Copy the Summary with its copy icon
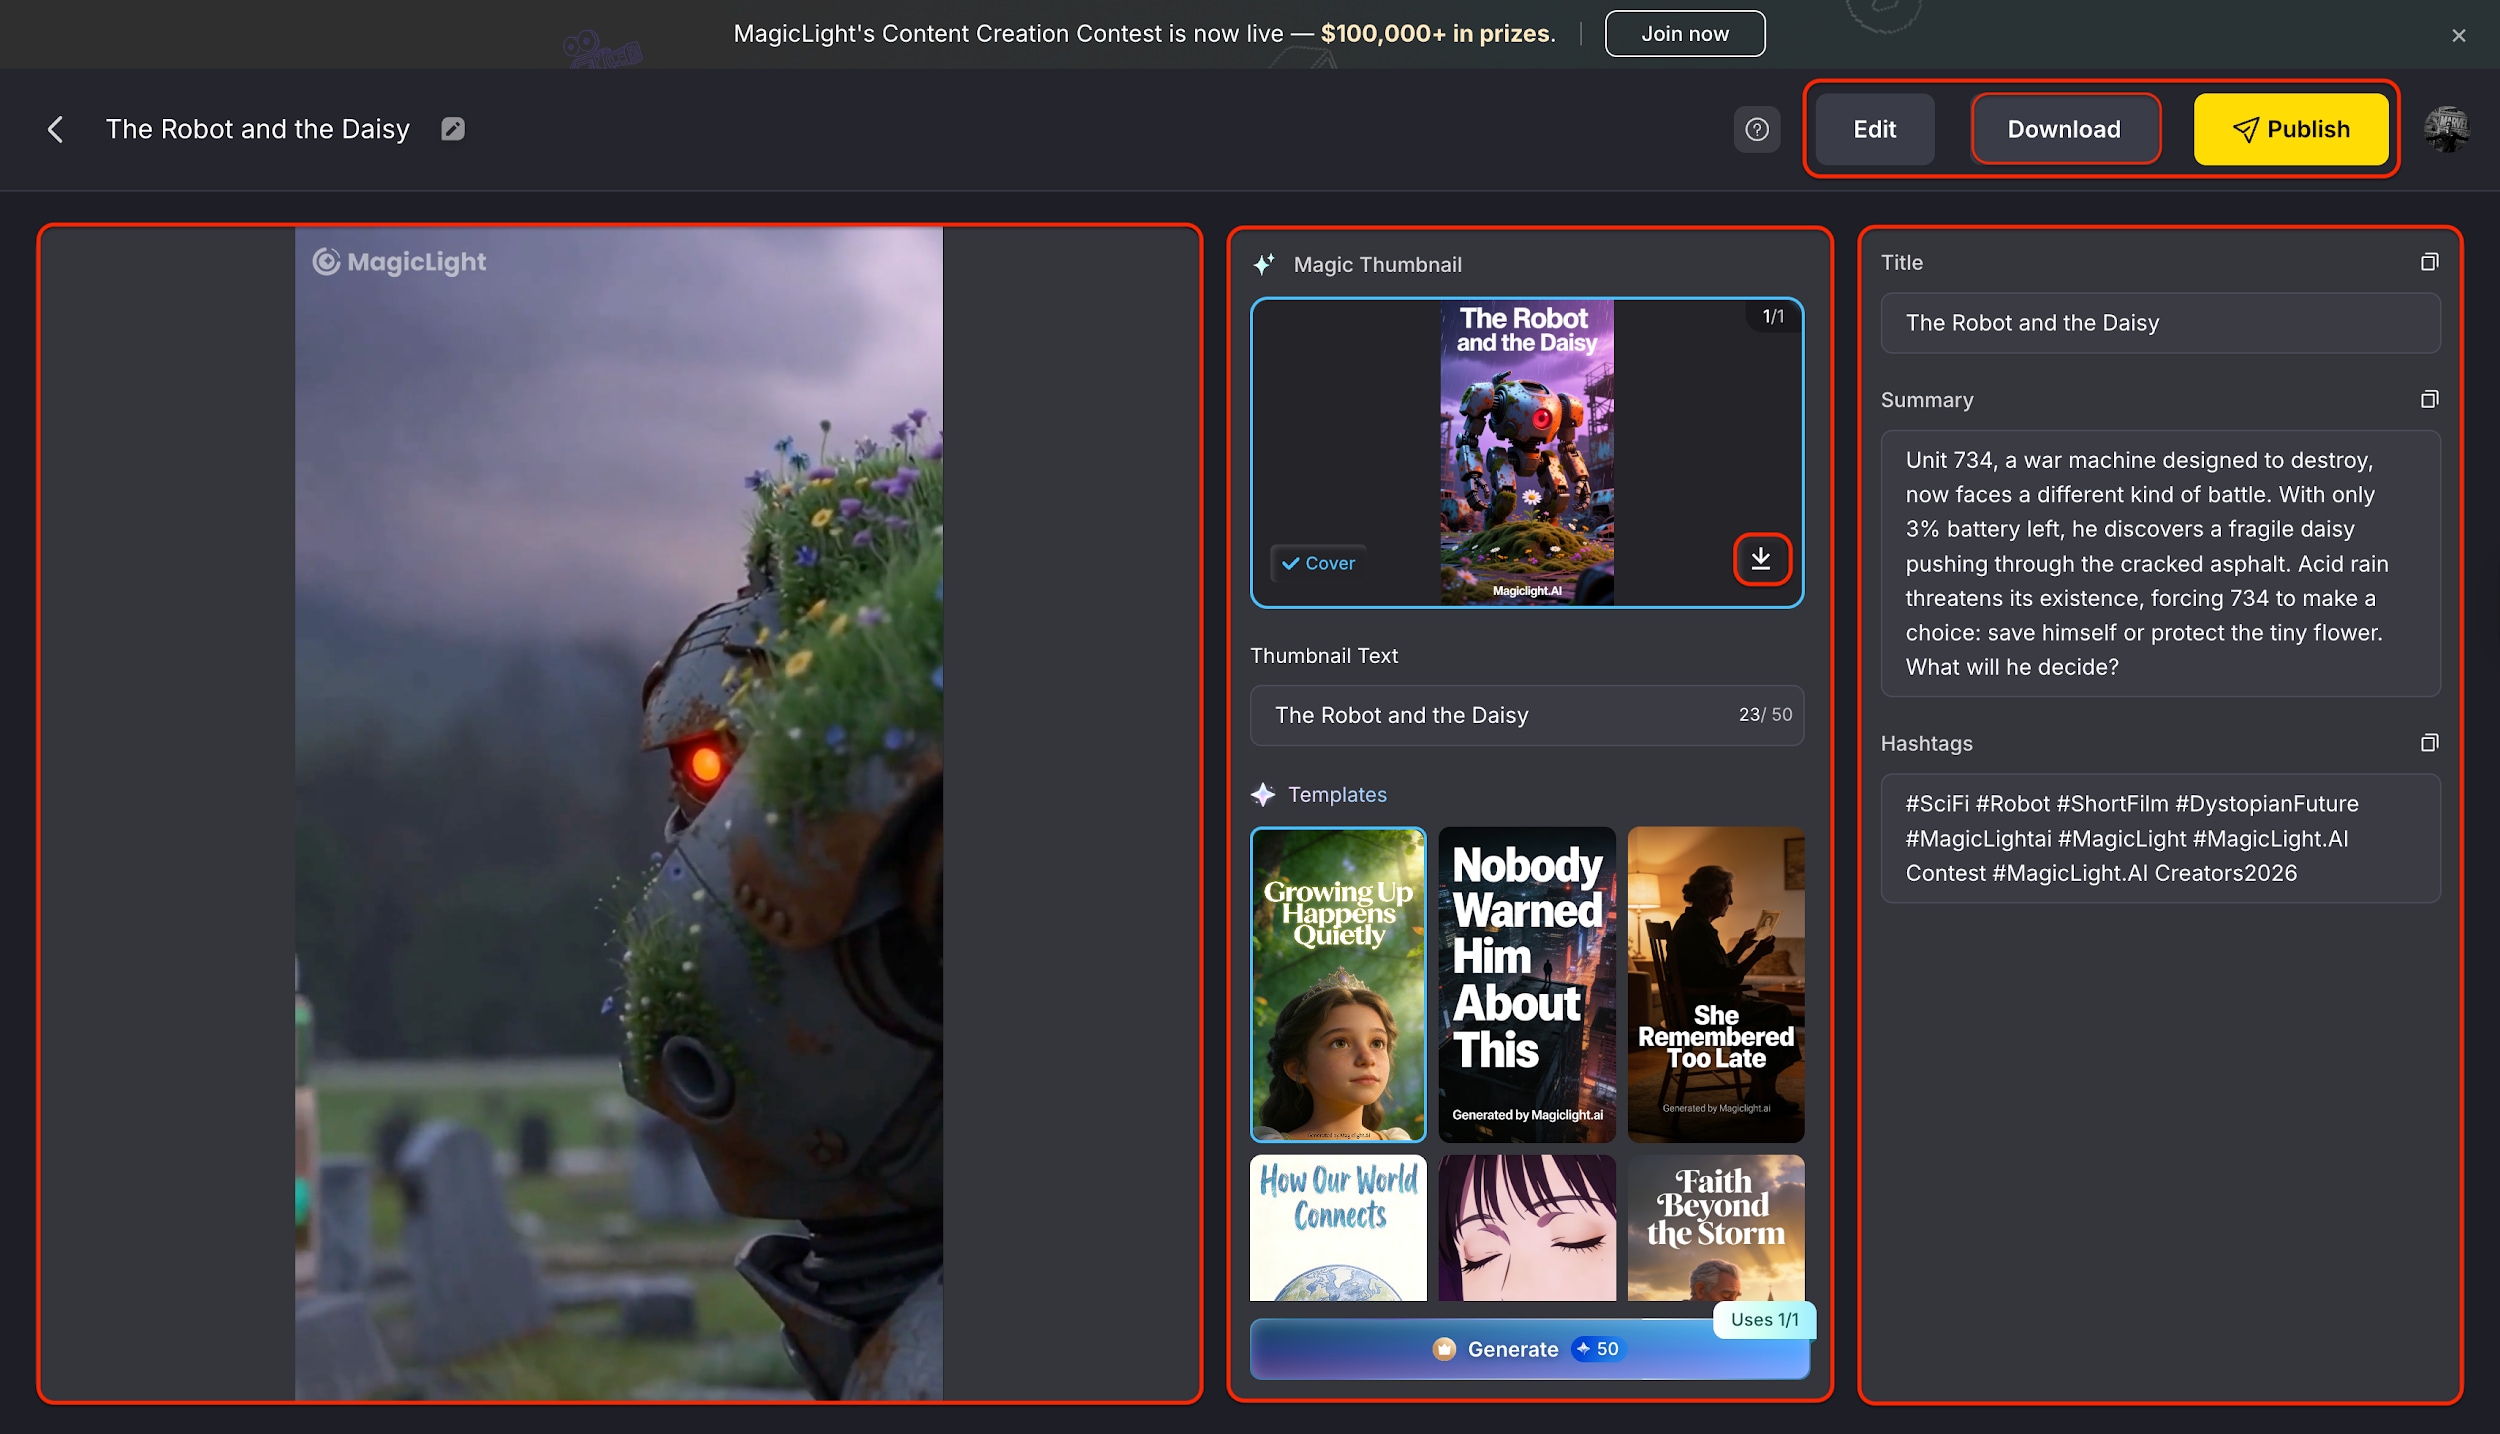The width and height of the screenshot is (2500, 1434). [x=2429, y=400]
